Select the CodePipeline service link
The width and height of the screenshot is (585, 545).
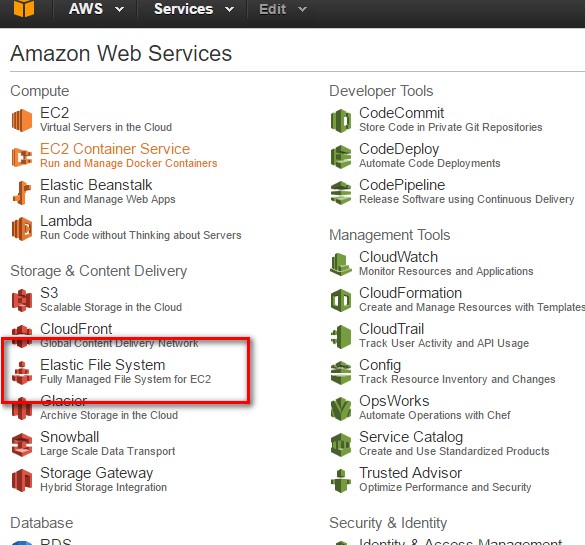[402, 185]
